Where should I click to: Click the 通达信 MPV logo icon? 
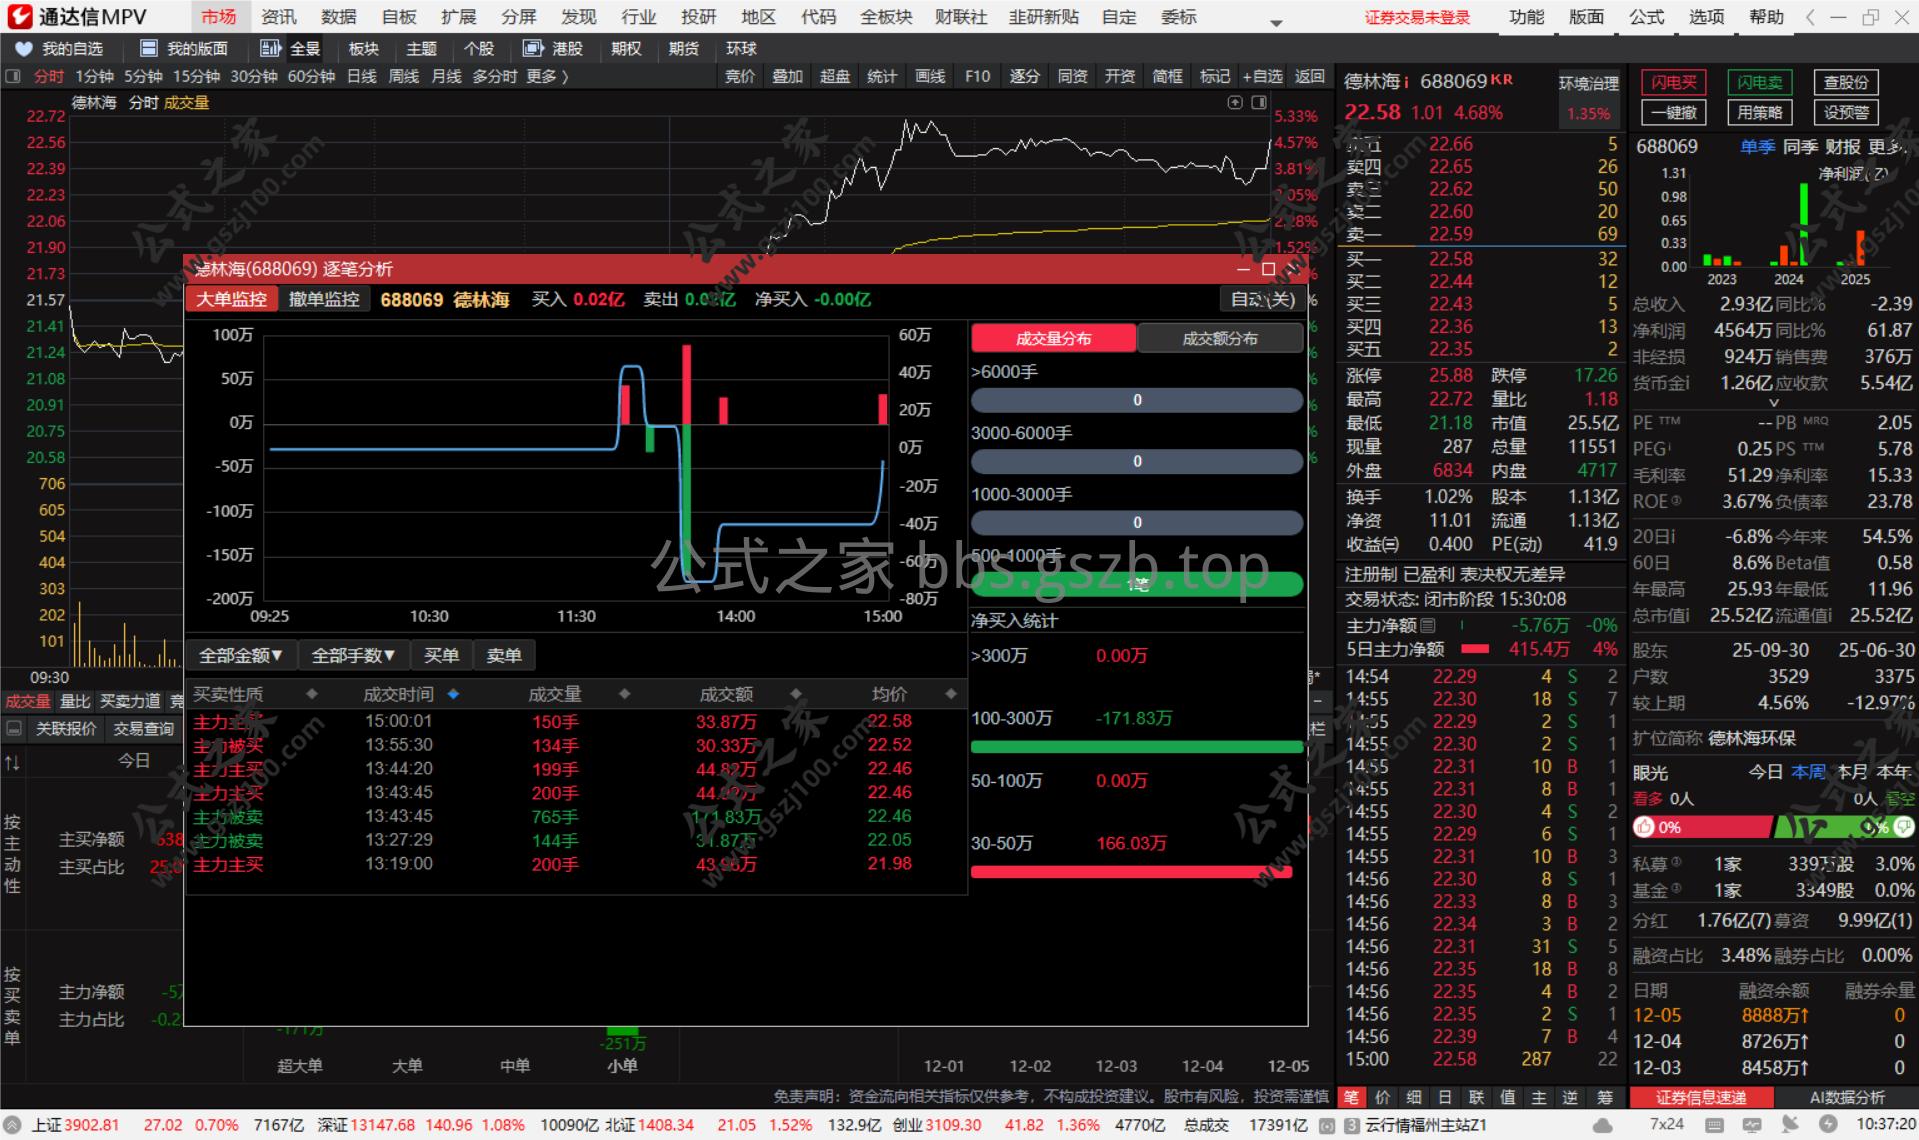pyautogui.click(x=19, y=17)
